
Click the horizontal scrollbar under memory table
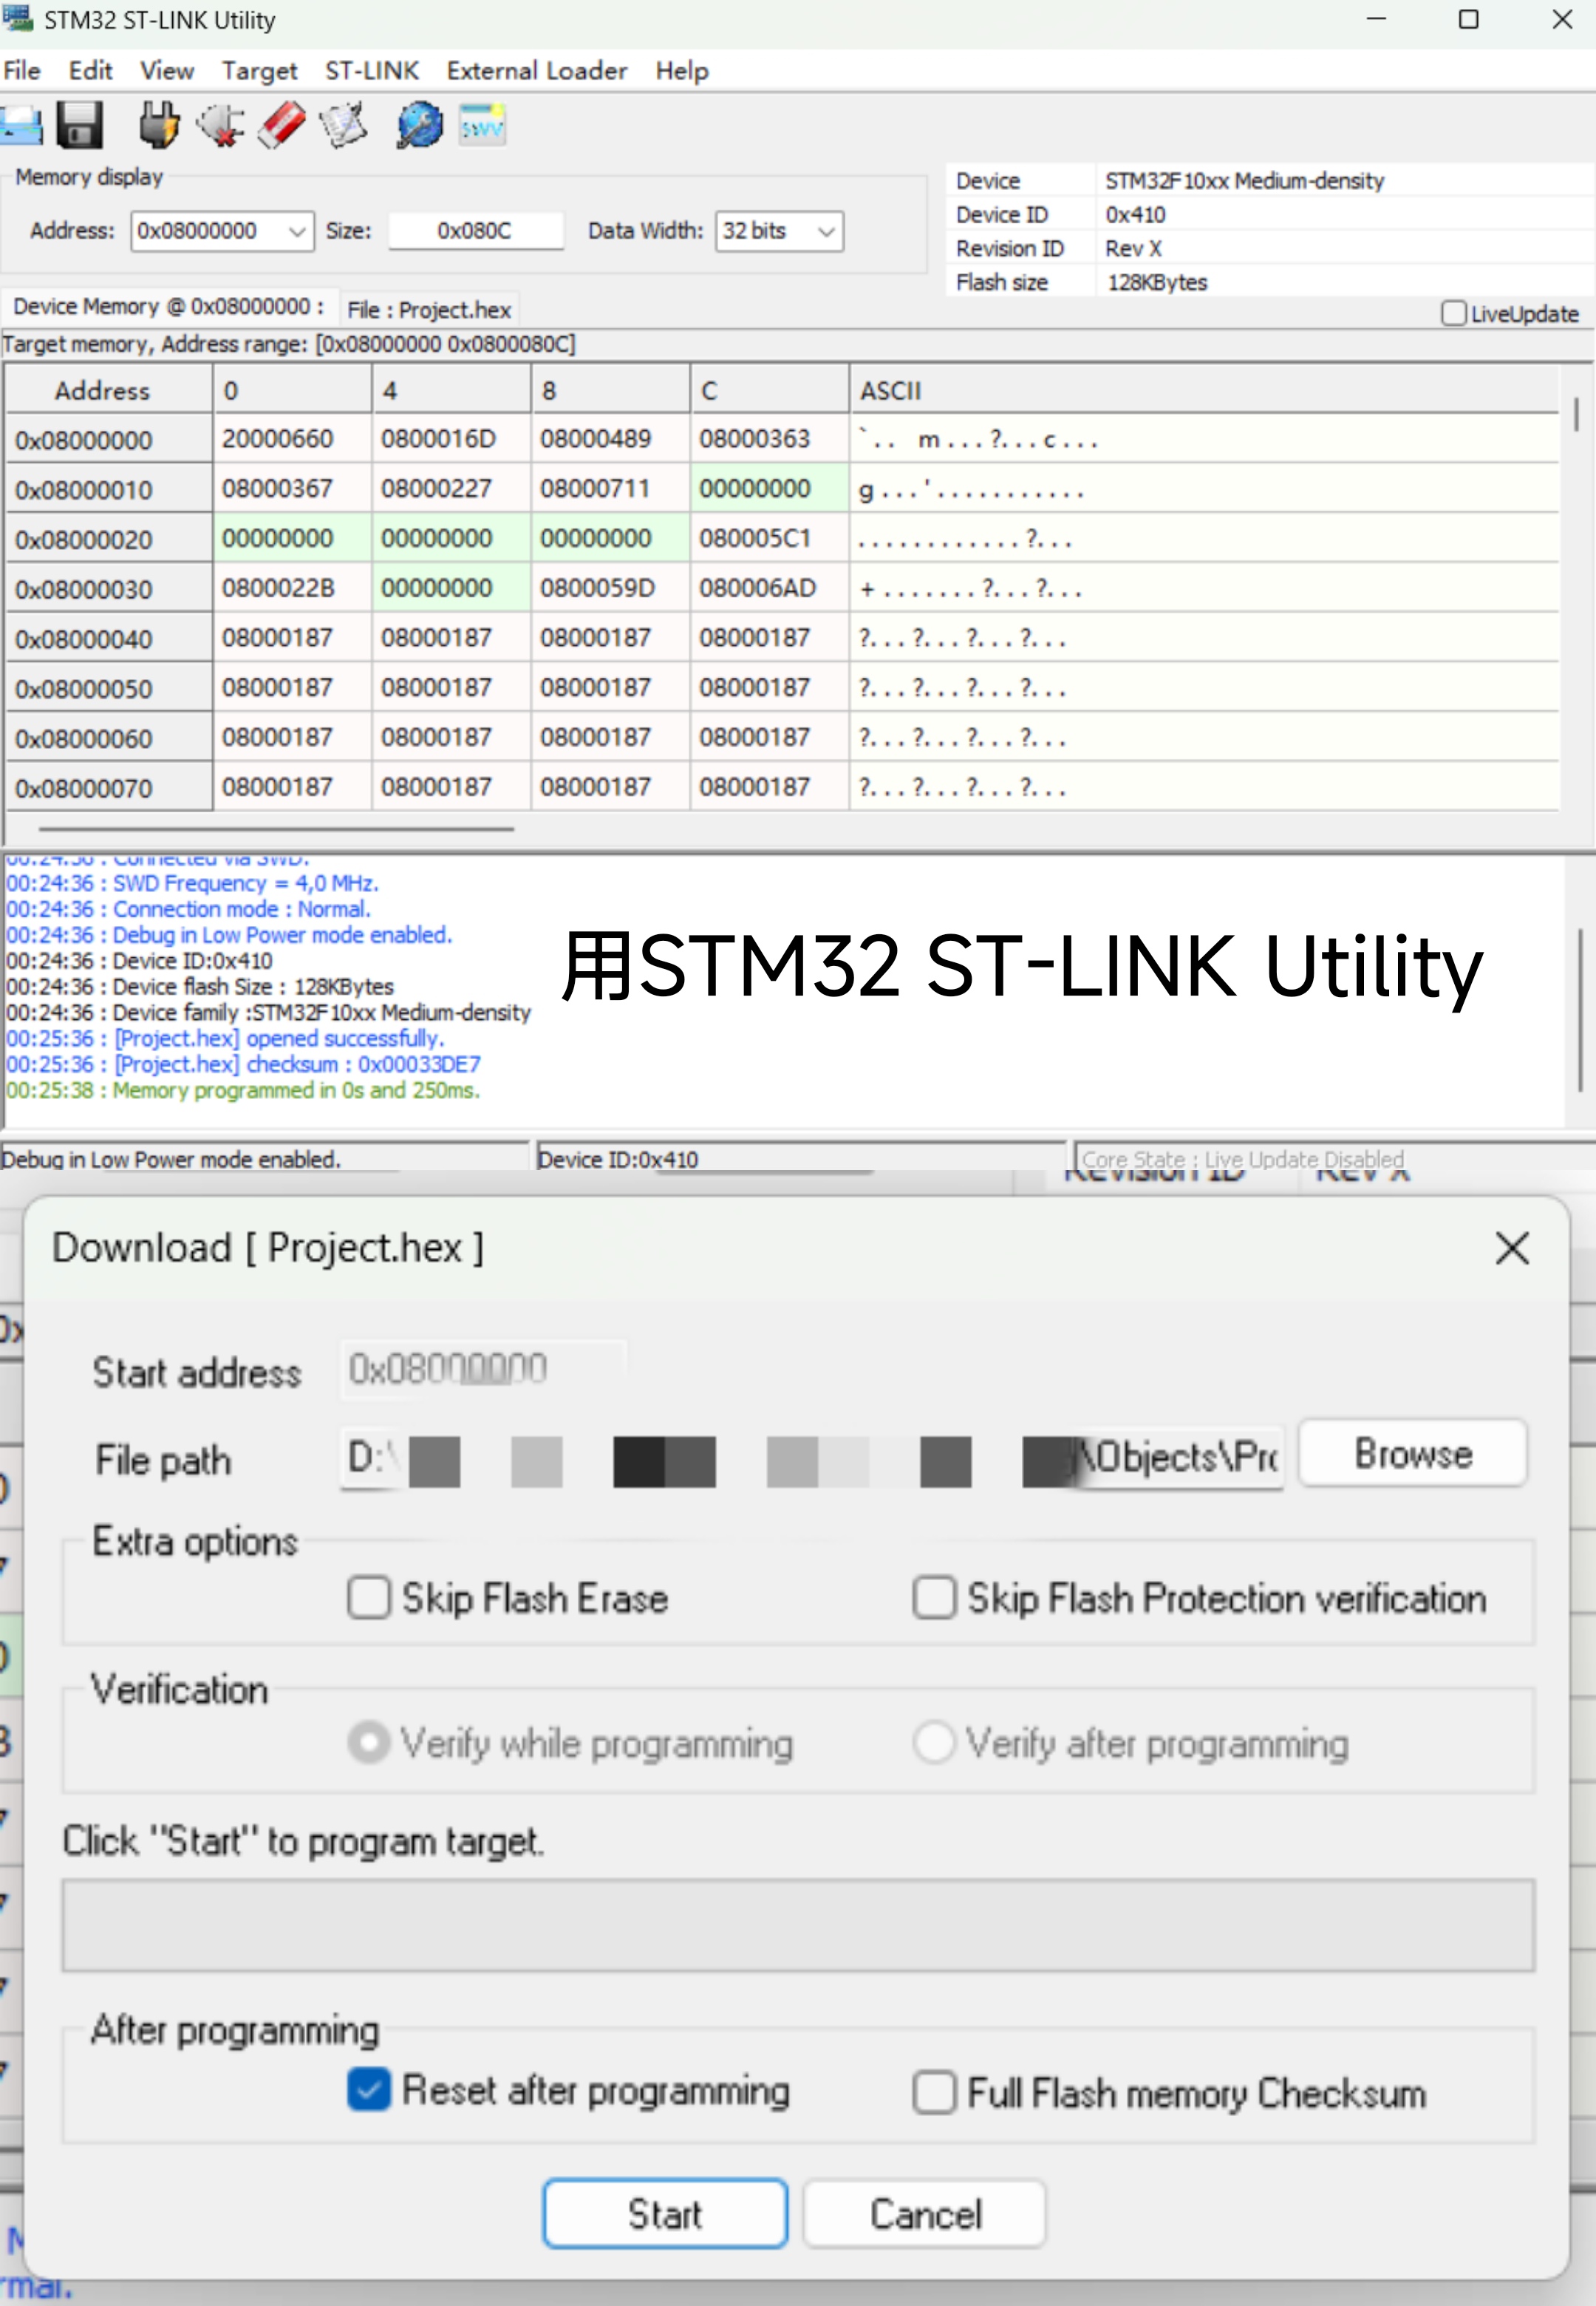(276, 829)
